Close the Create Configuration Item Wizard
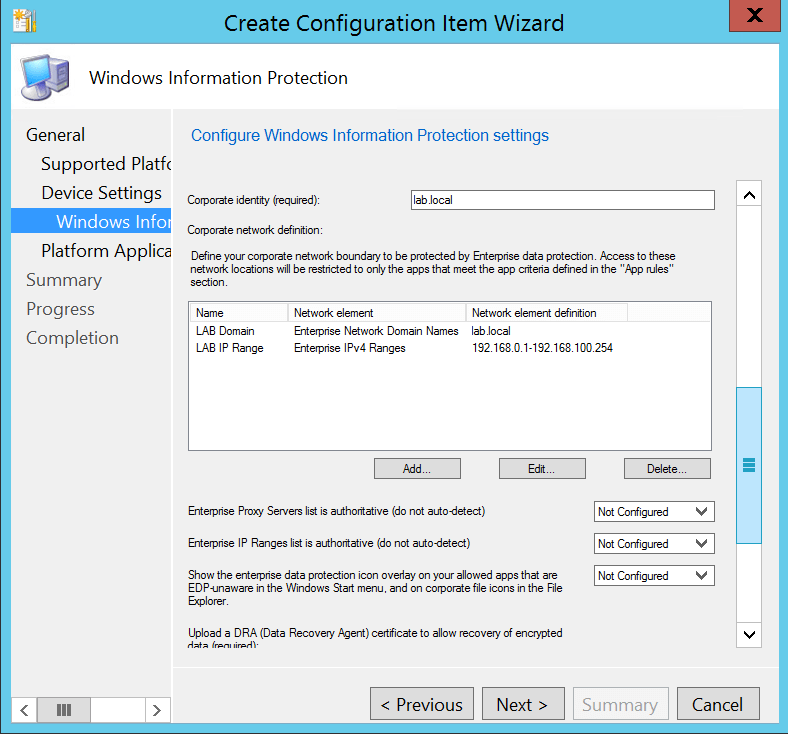Screen dimensions: 788x734 coord(754,16)
